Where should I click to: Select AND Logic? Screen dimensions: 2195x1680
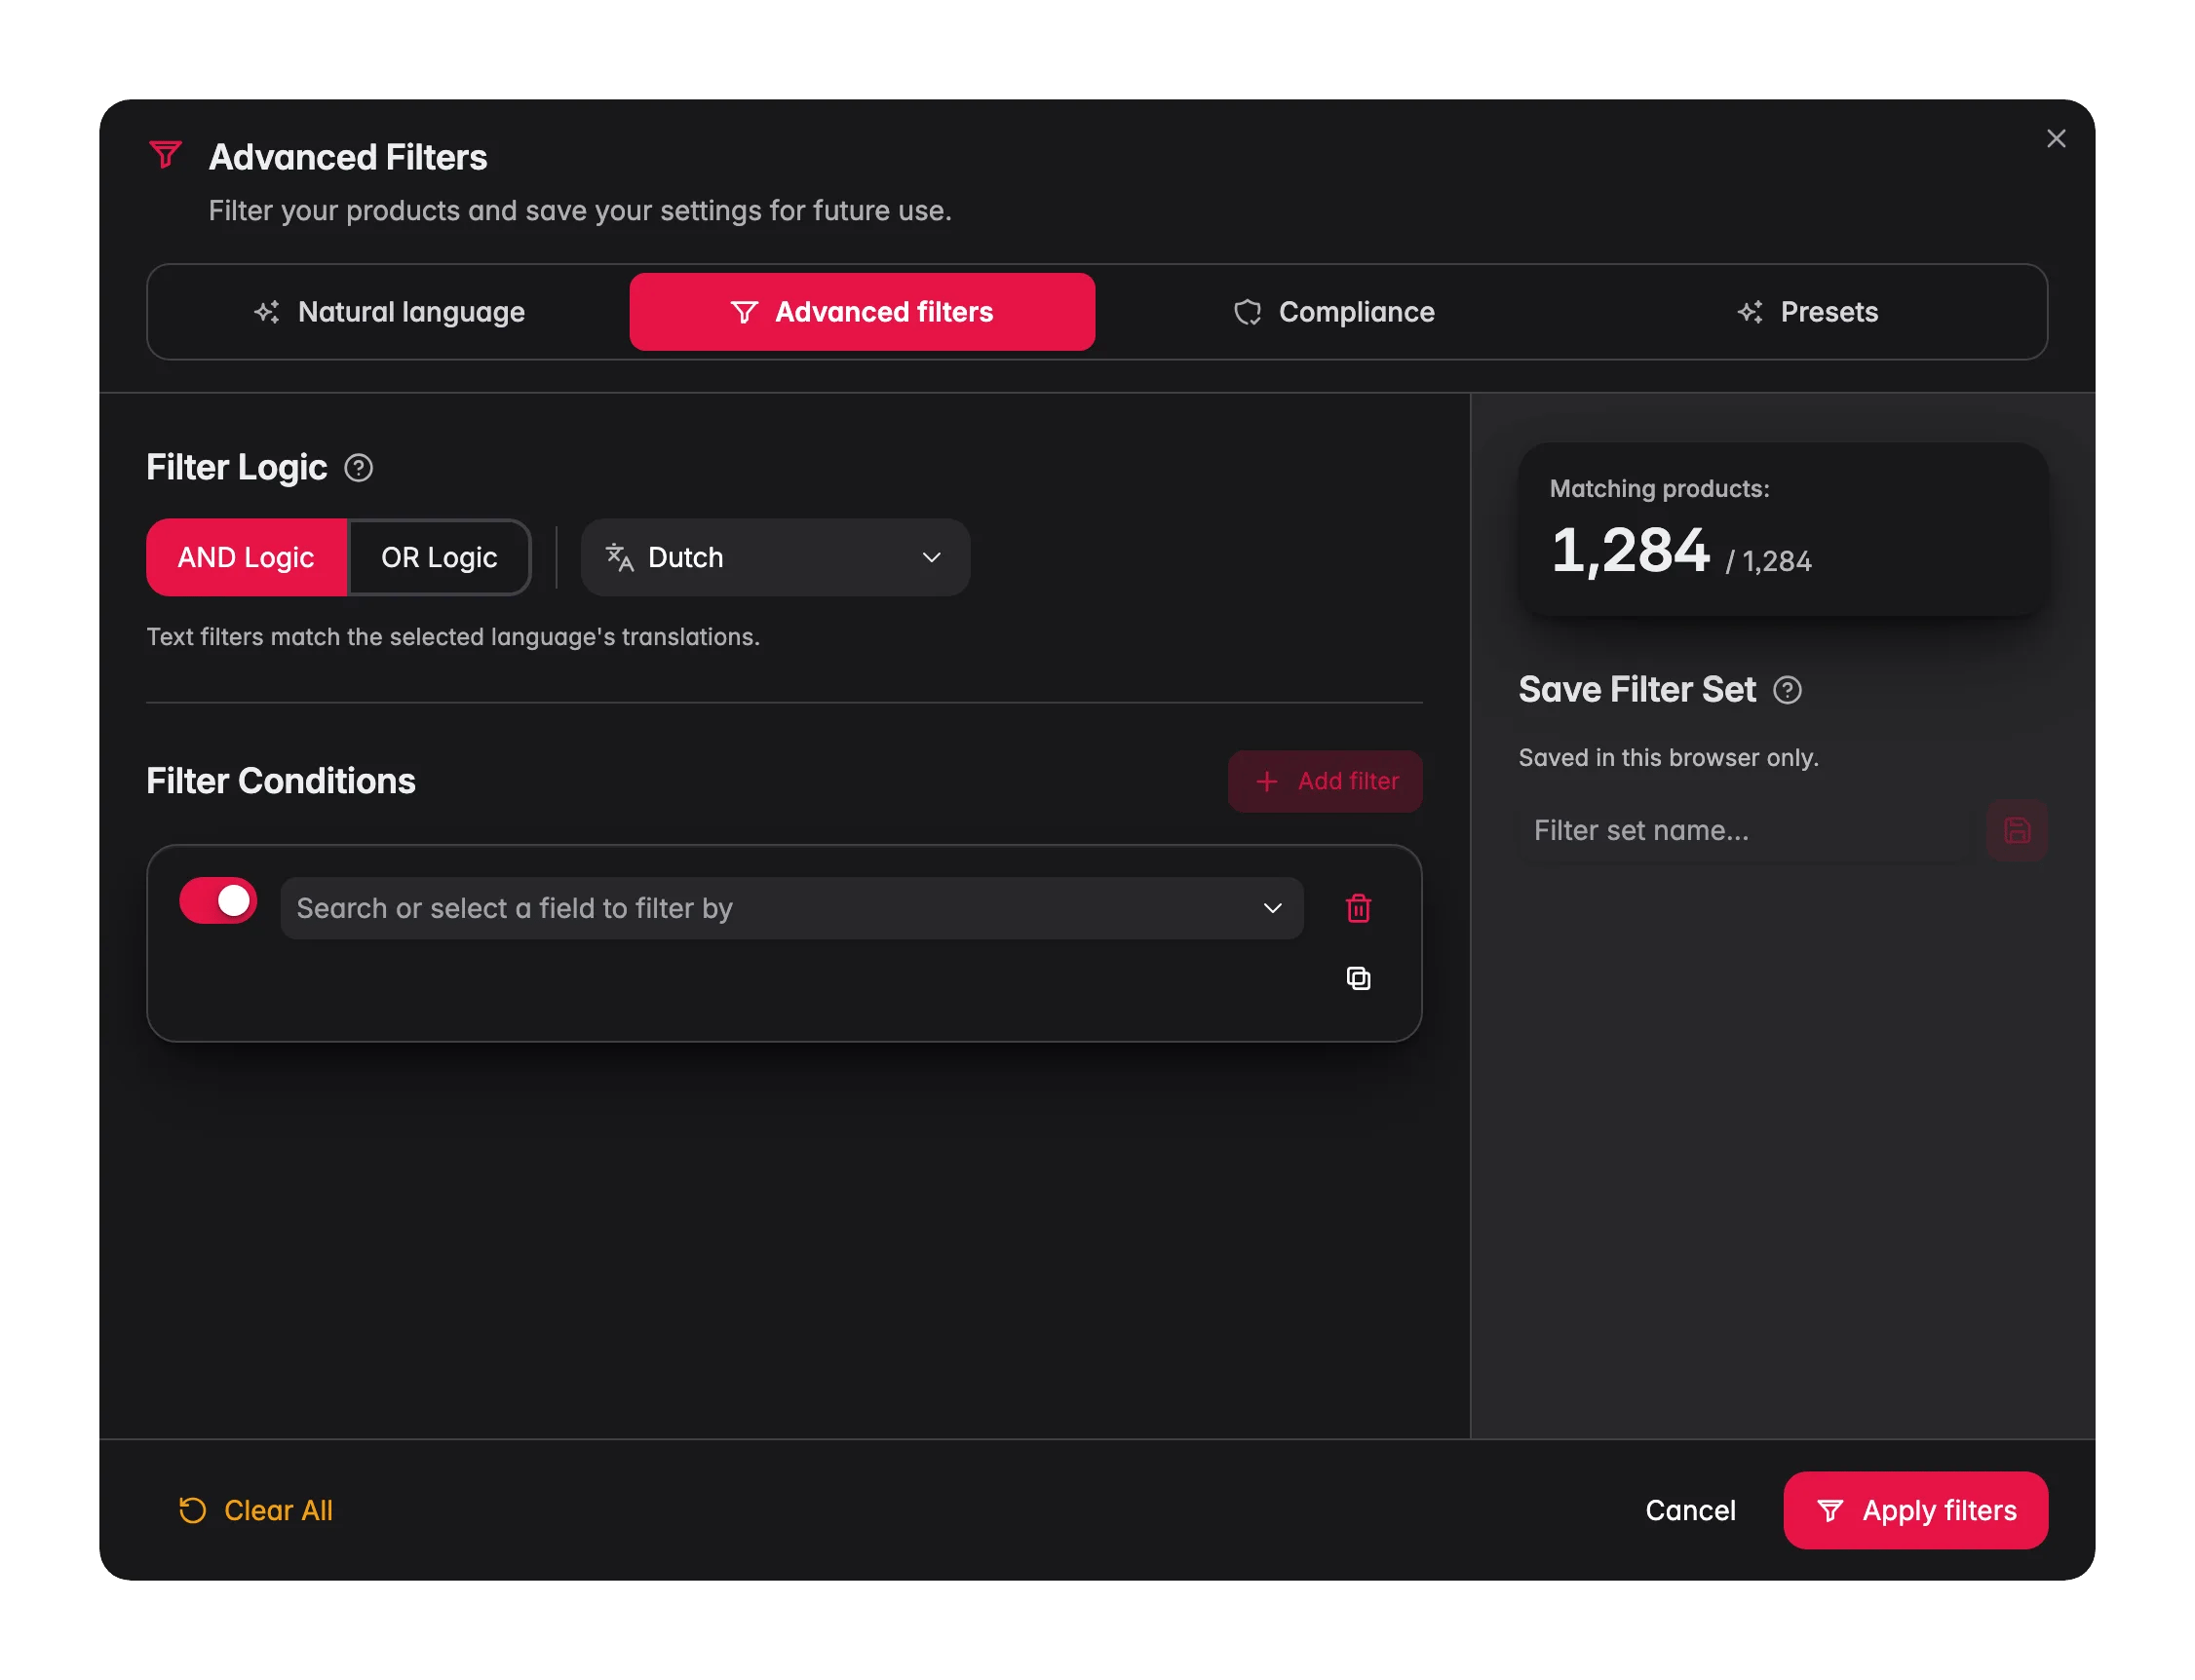246,557
